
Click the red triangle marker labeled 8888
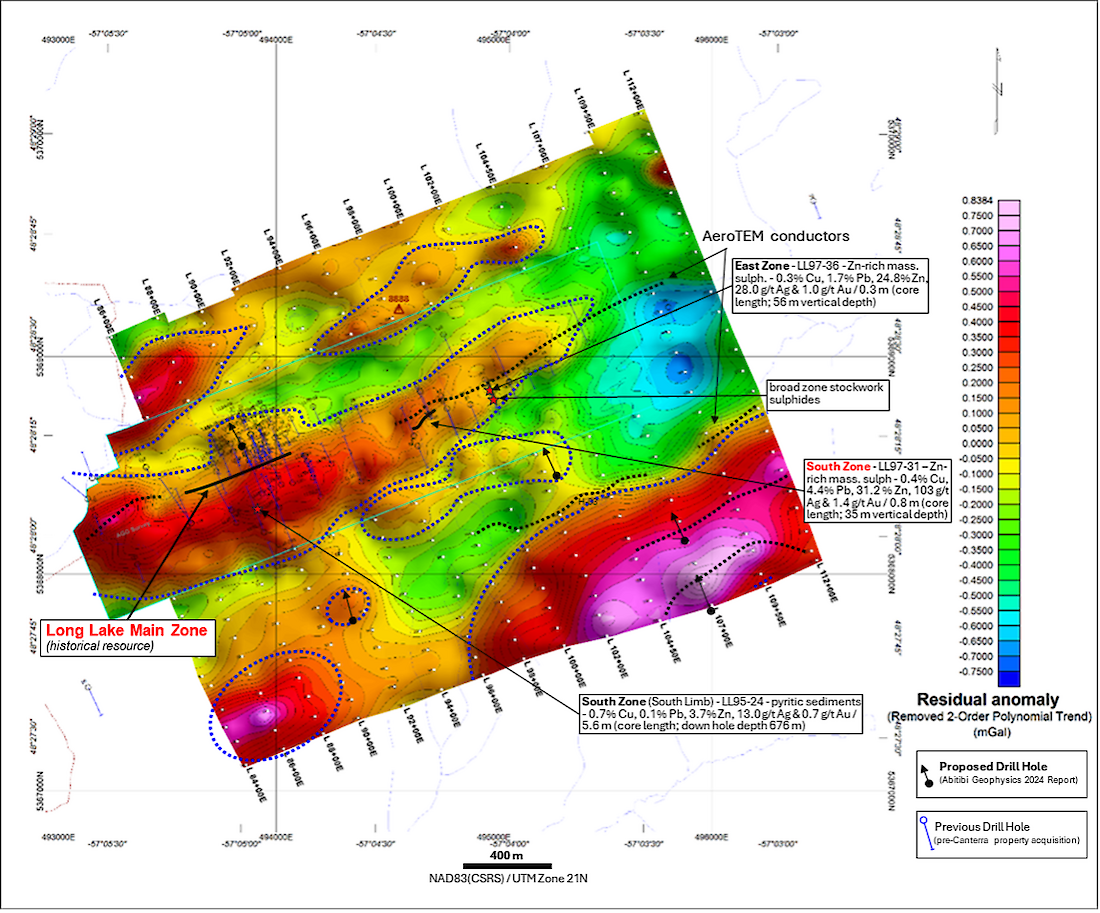[x=398, y=310]
